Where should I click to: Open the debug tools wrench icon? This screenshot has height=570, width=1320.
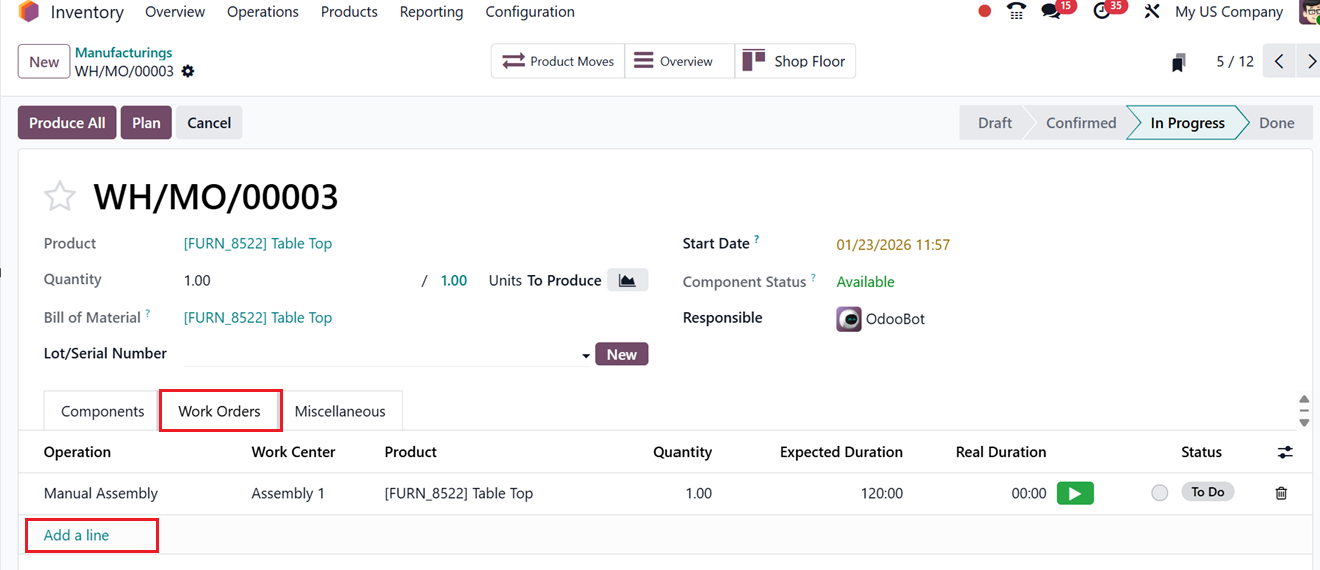click(1152, 12)
